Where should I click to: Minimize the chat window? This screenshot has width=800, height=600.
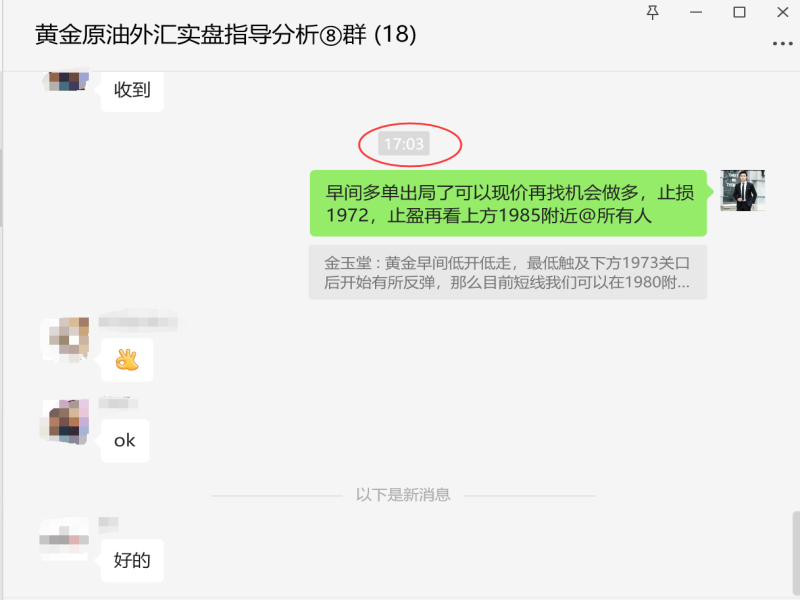coord(696,12)
